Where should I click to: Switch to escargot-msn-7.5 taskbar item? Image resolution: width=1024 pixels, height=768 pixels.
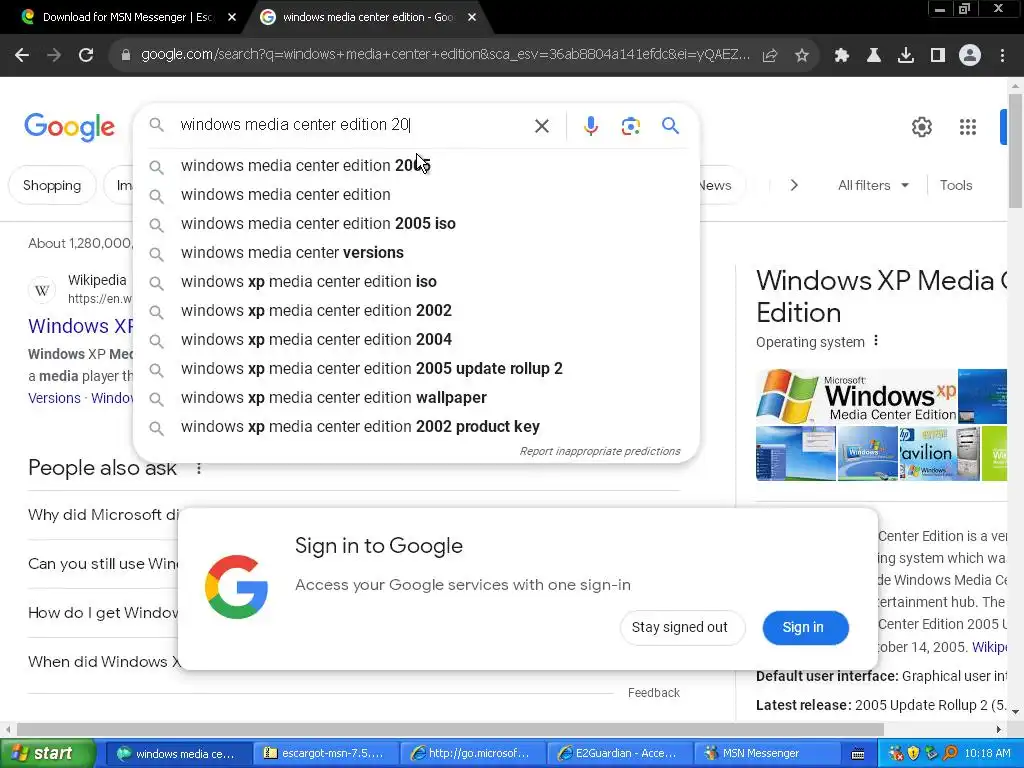pos(325,754)
